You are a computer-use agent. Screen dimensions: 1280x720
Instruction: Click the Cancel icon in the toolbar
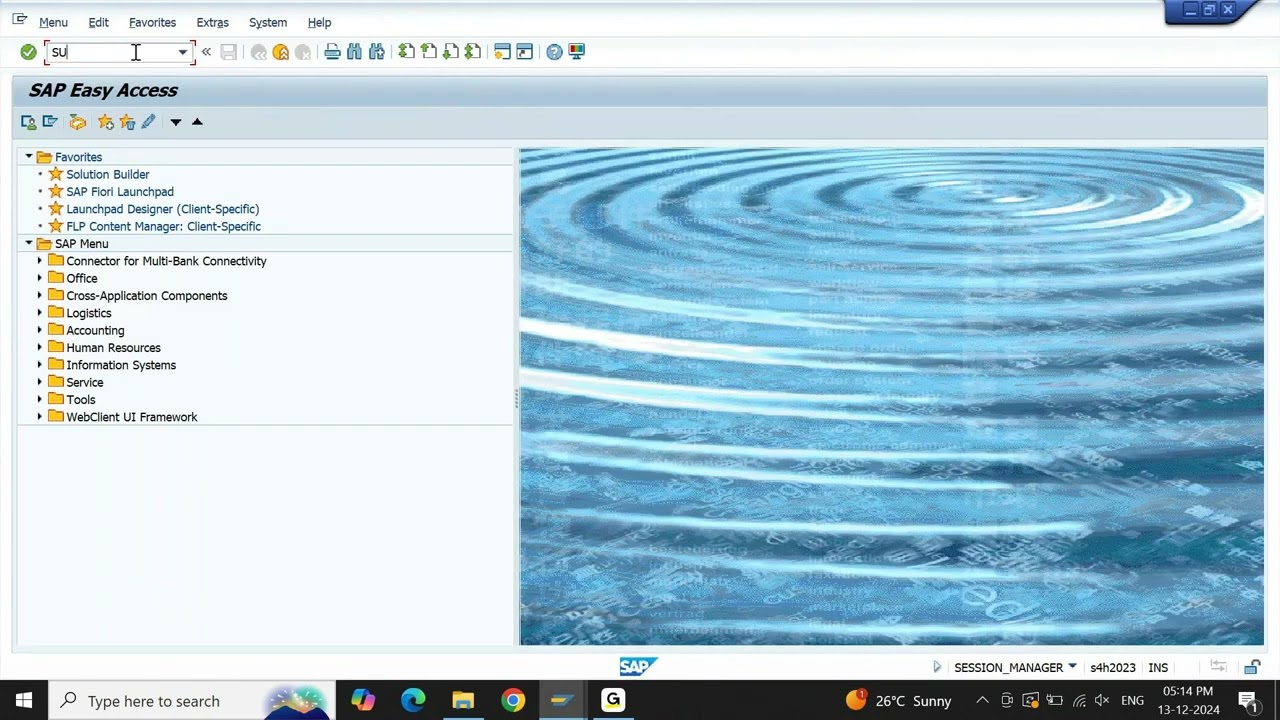pos(303,52)
